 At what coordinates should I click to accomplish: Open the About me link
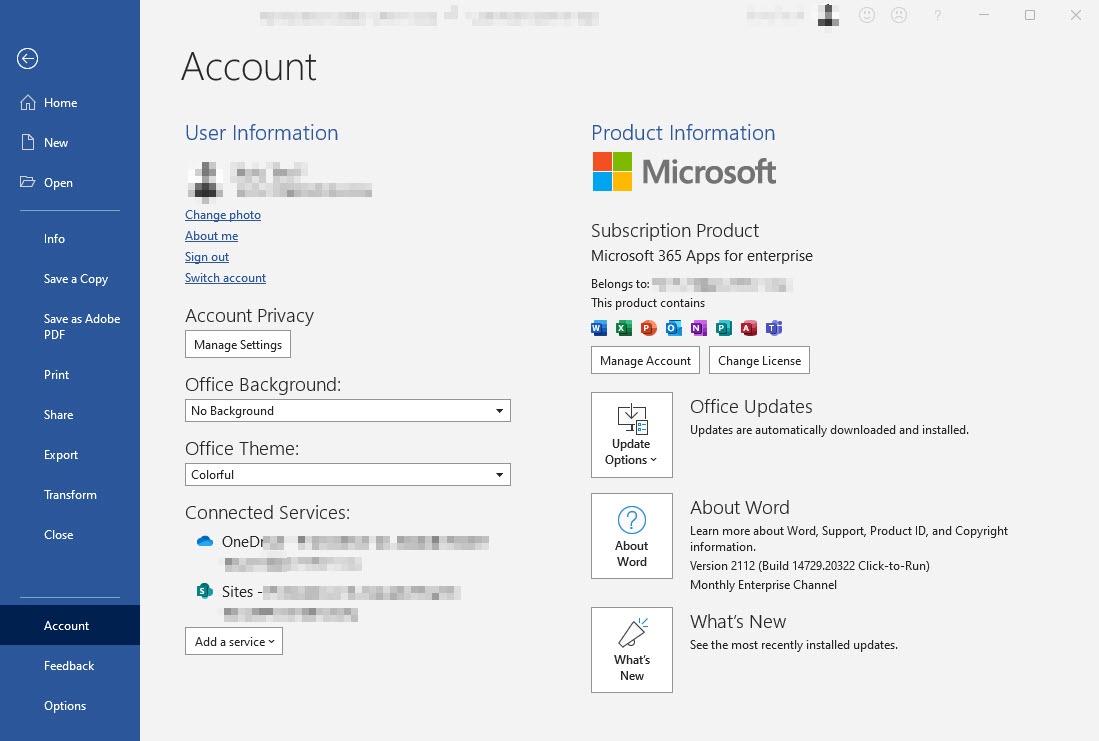click(x=212, y=236)
